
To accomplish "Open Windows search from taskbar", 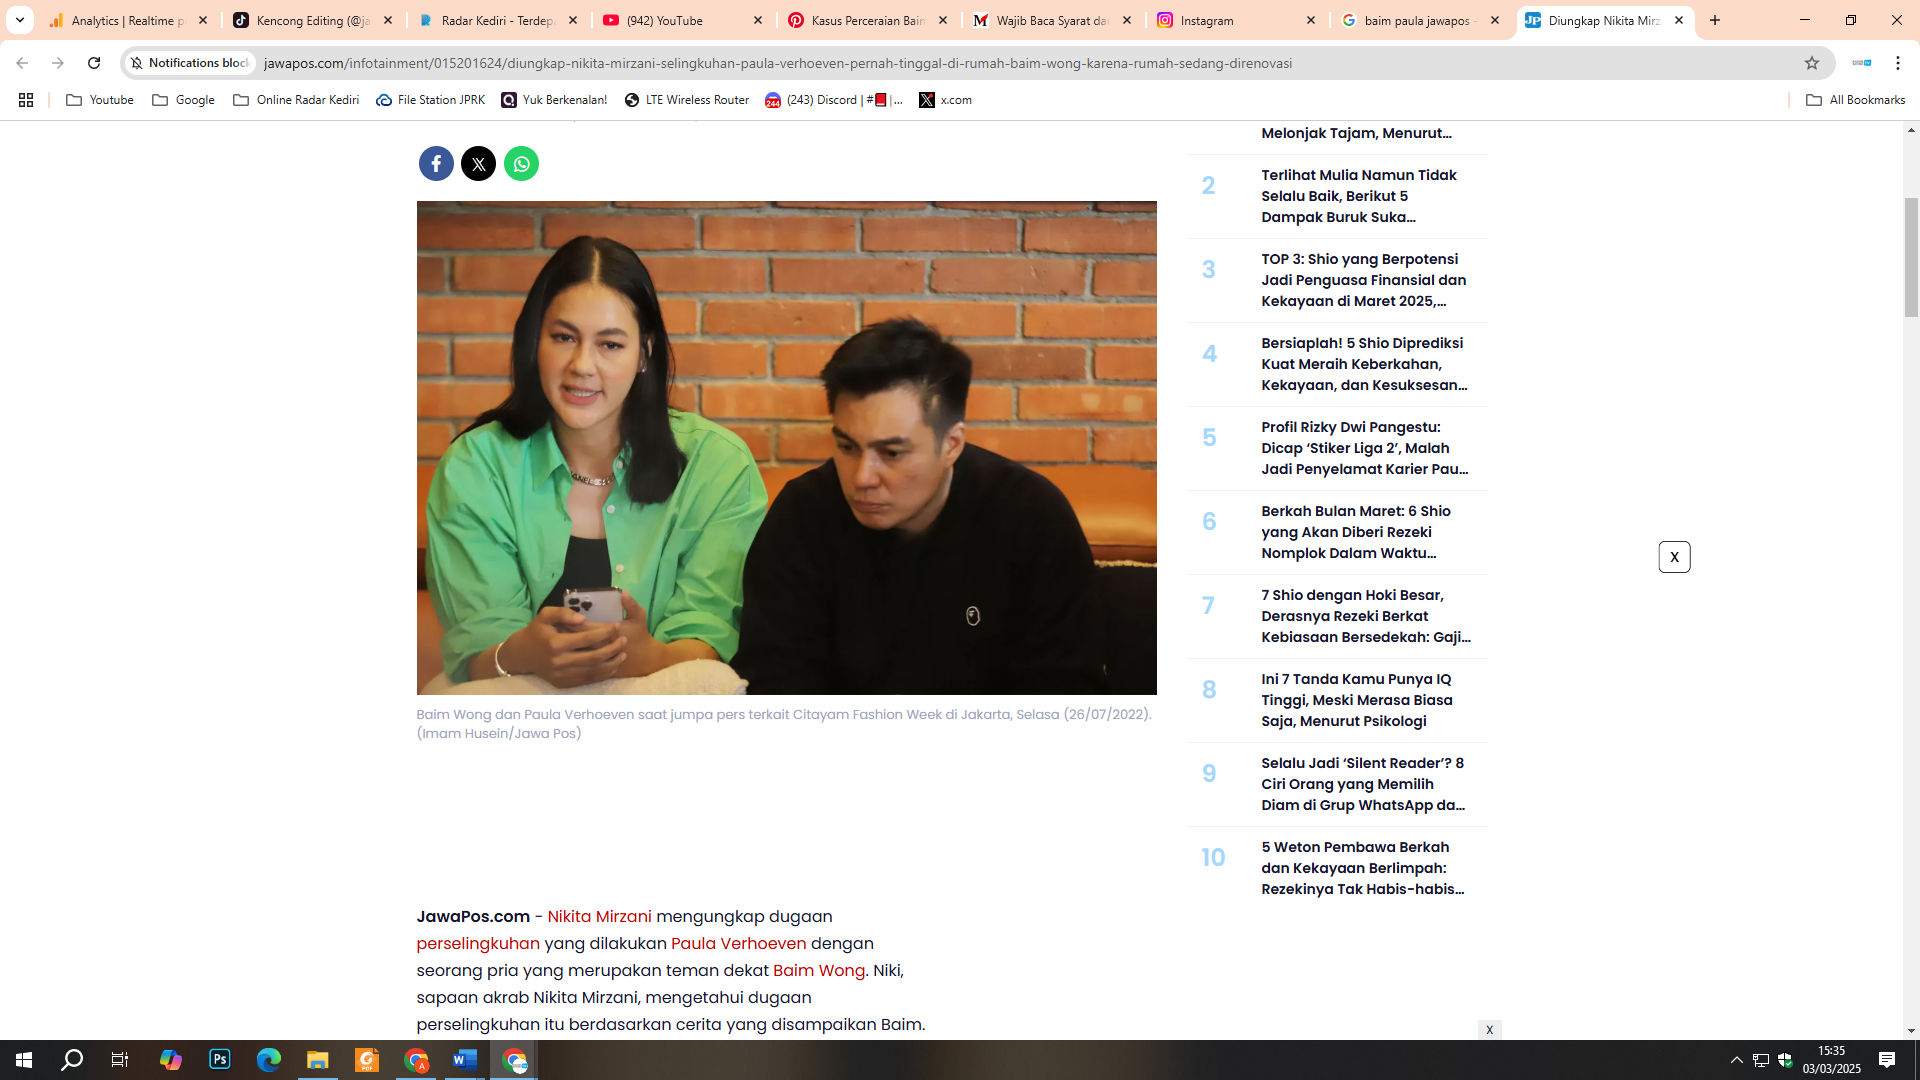I will [x=72, y=1060].
